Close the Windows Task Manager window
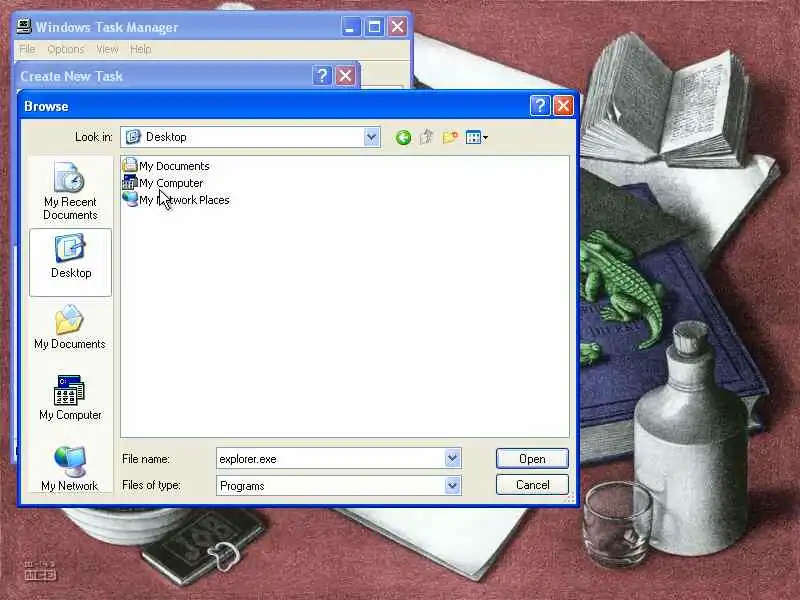Viewport: 800px width, 600px height. click(x=397, y=27)
